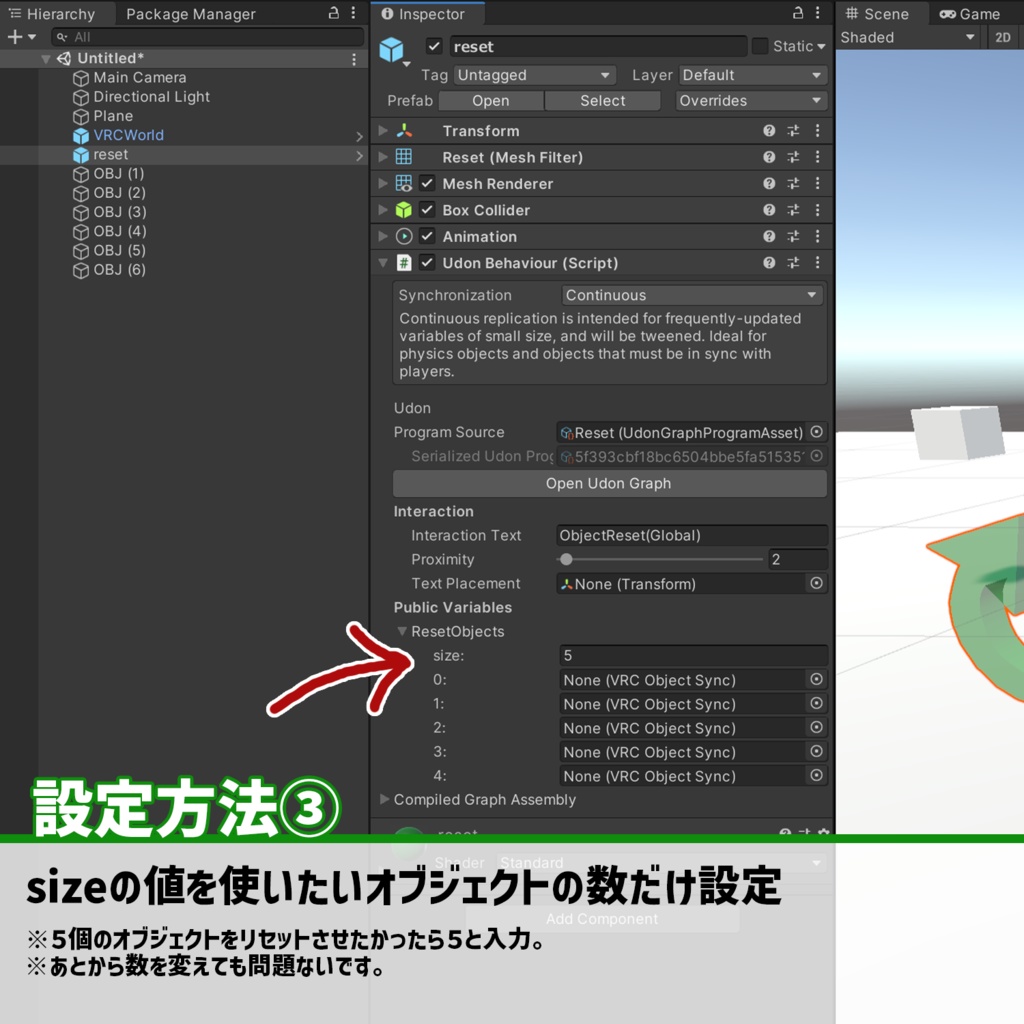The image size is (1024, 1024).
Task: Switch to the Package Manager tab
Action: pos(190,14)
